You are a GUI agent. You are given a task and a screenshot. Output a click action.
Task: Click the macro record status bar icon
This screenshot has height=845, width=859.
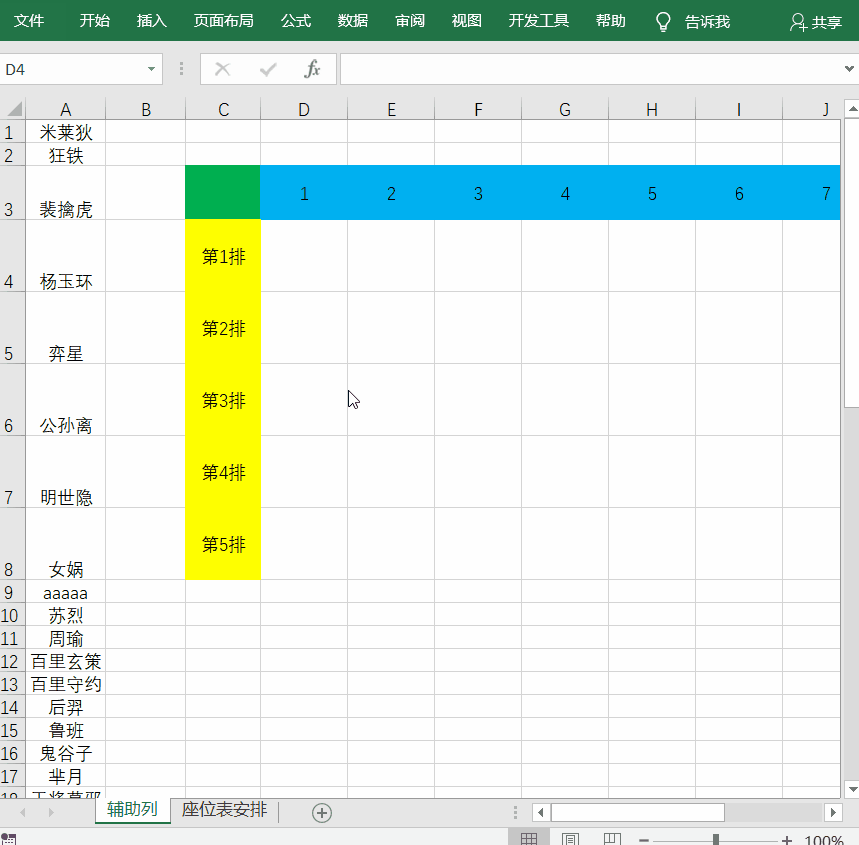click(x=9, y=839)
